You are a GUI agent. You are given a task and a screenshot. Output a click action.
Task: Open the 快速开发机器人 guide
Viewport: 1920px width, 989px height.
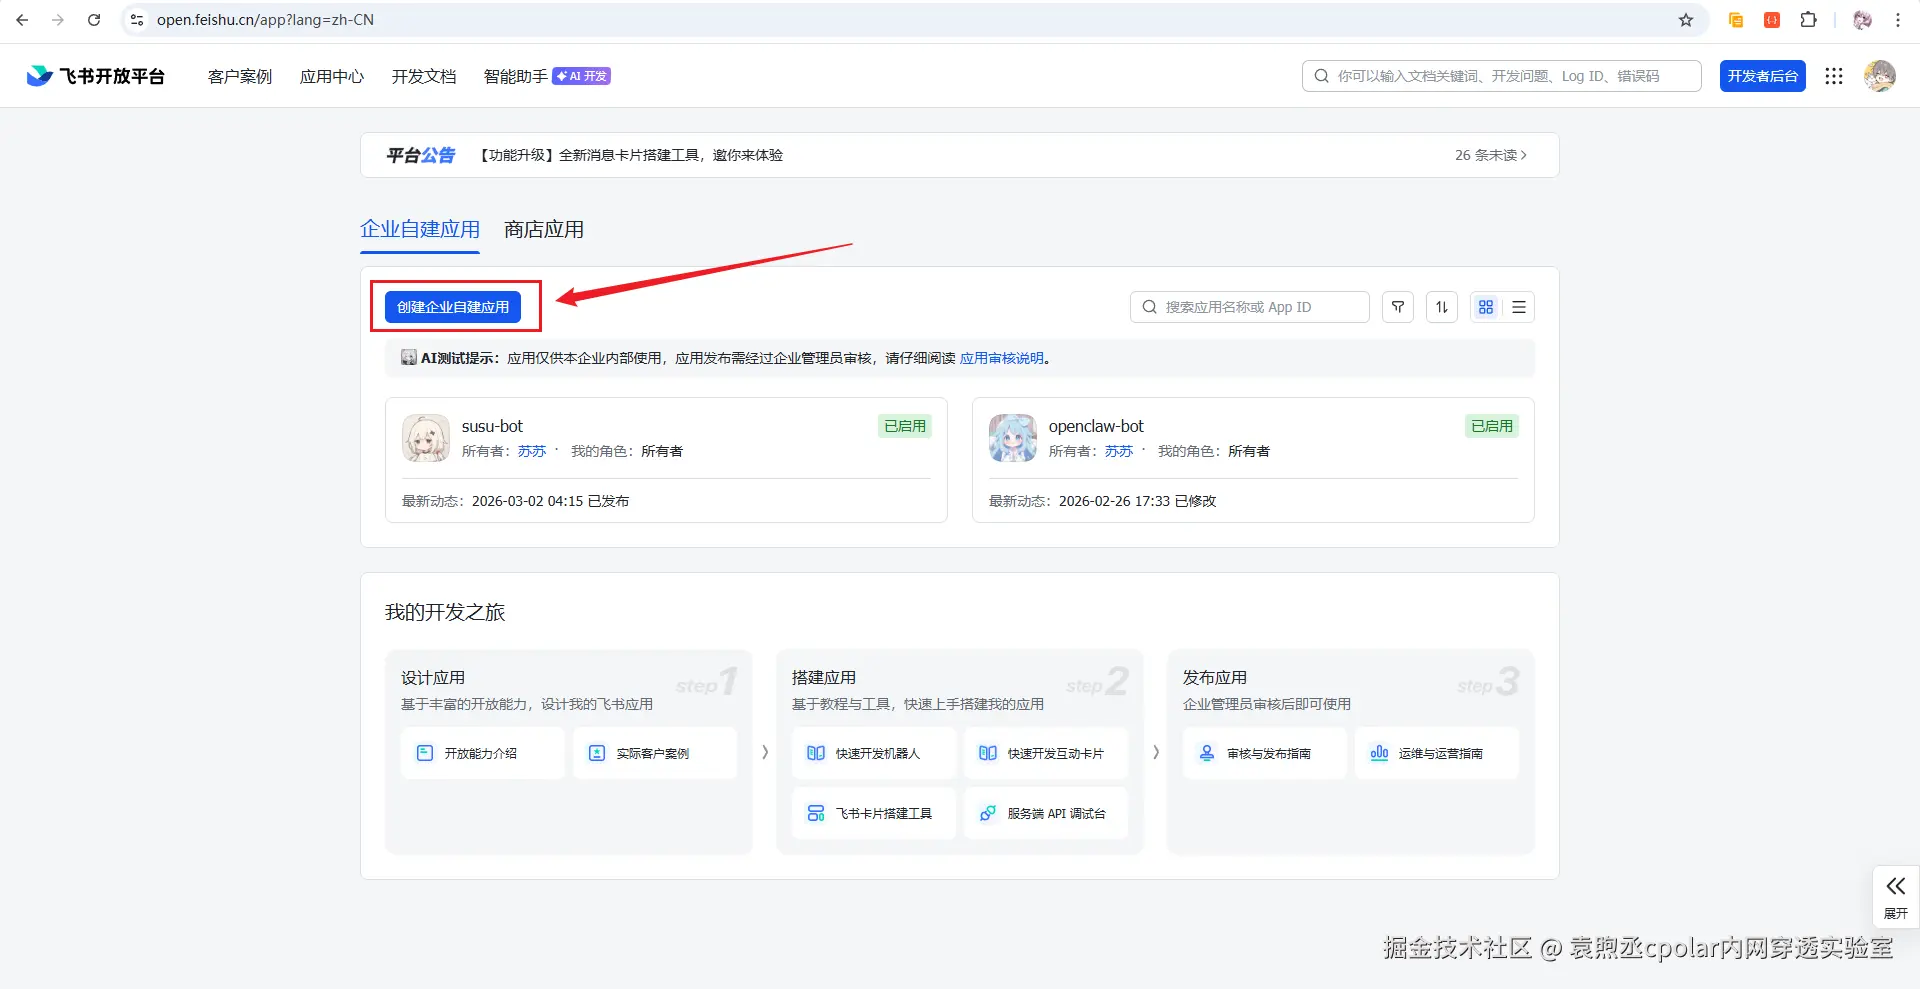tap(874, 753)
